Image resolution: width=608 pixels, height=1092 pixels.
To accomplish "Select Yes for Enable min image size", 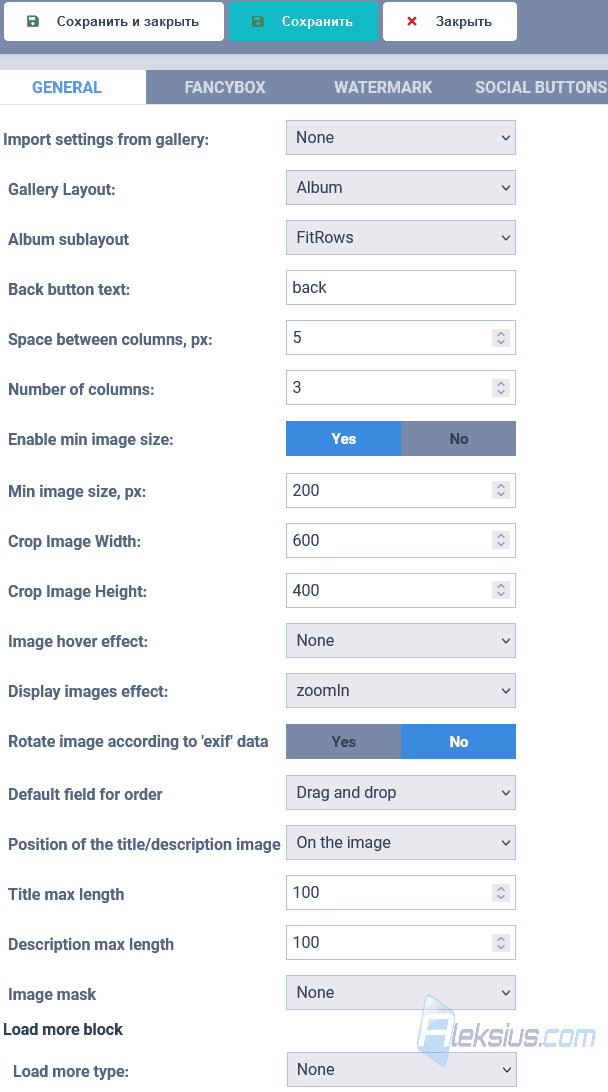I will tap(343, 439).
